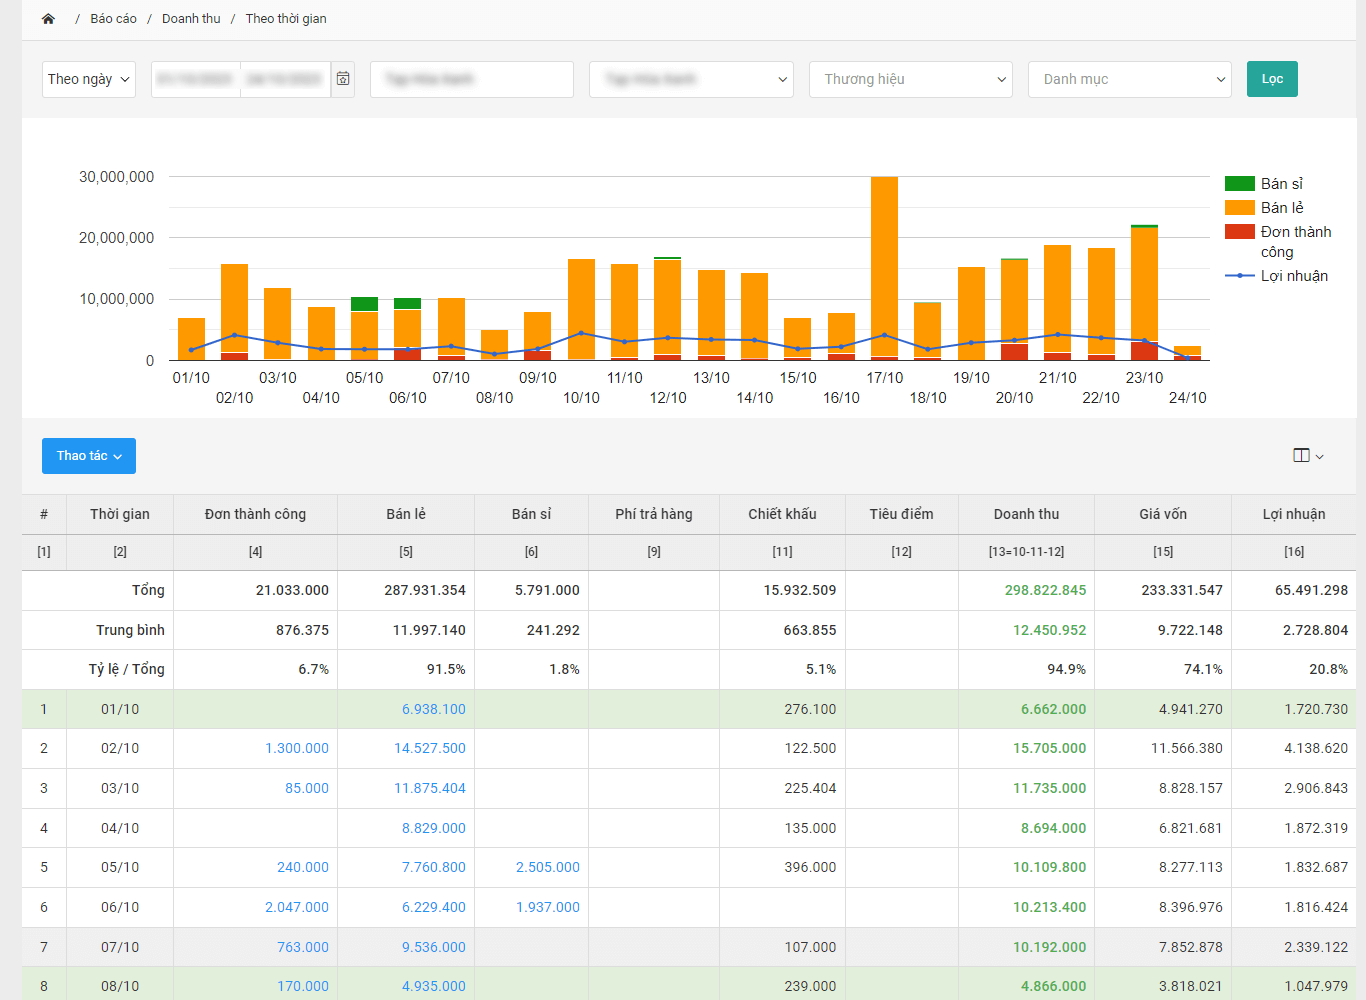This screenshot has width=1366, height=1000.
Task: Open successful order value 1.300.000 for 02/10
Action: 296,748
